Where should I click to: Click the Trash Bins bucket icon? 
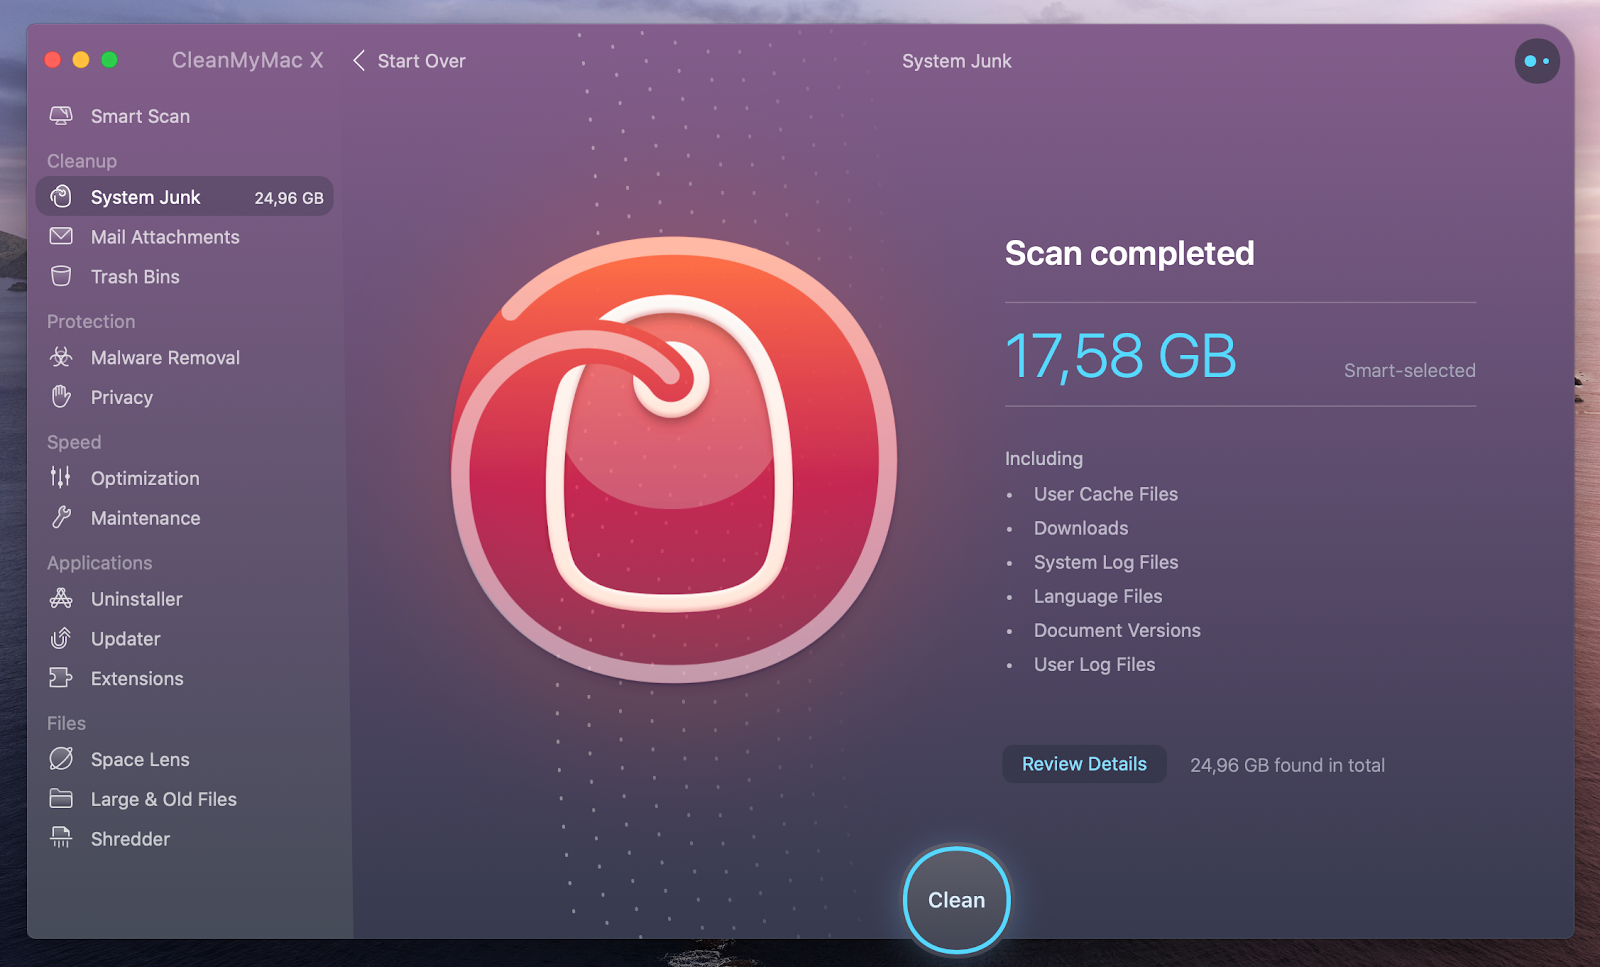point(61,277)
